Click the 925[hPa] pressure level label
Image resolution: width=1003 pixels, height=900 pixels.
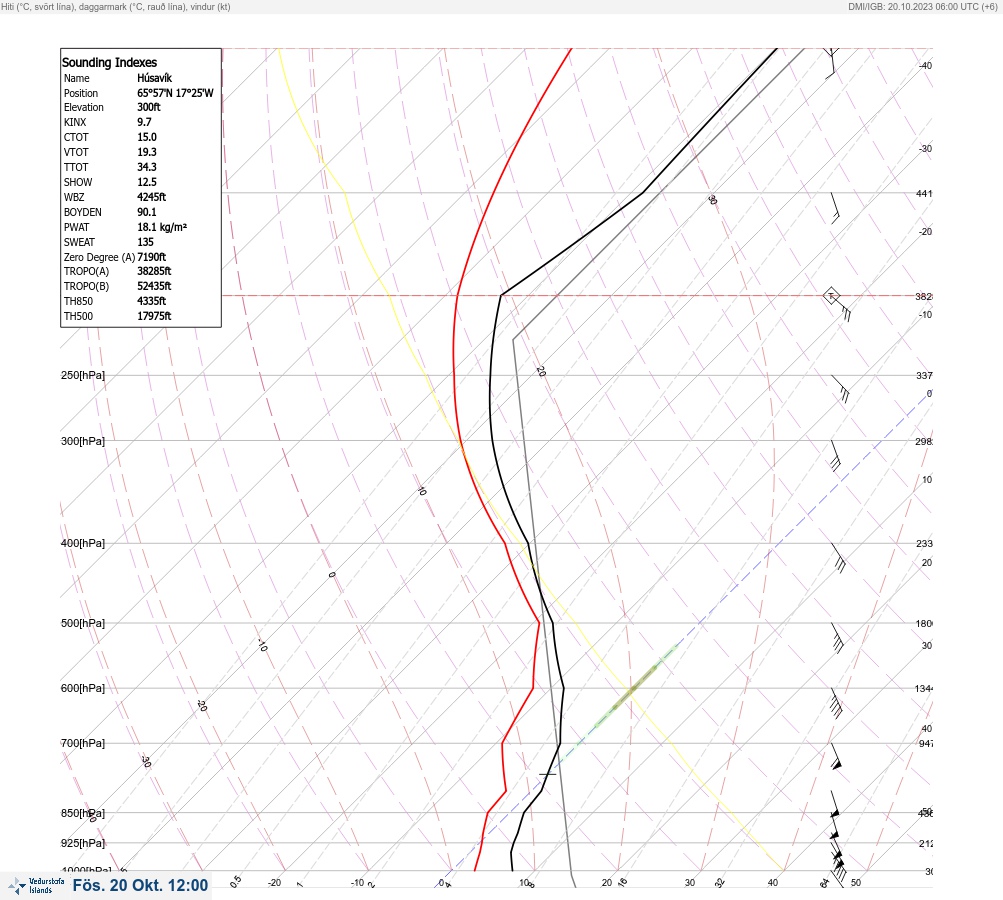tap(83, 844)
